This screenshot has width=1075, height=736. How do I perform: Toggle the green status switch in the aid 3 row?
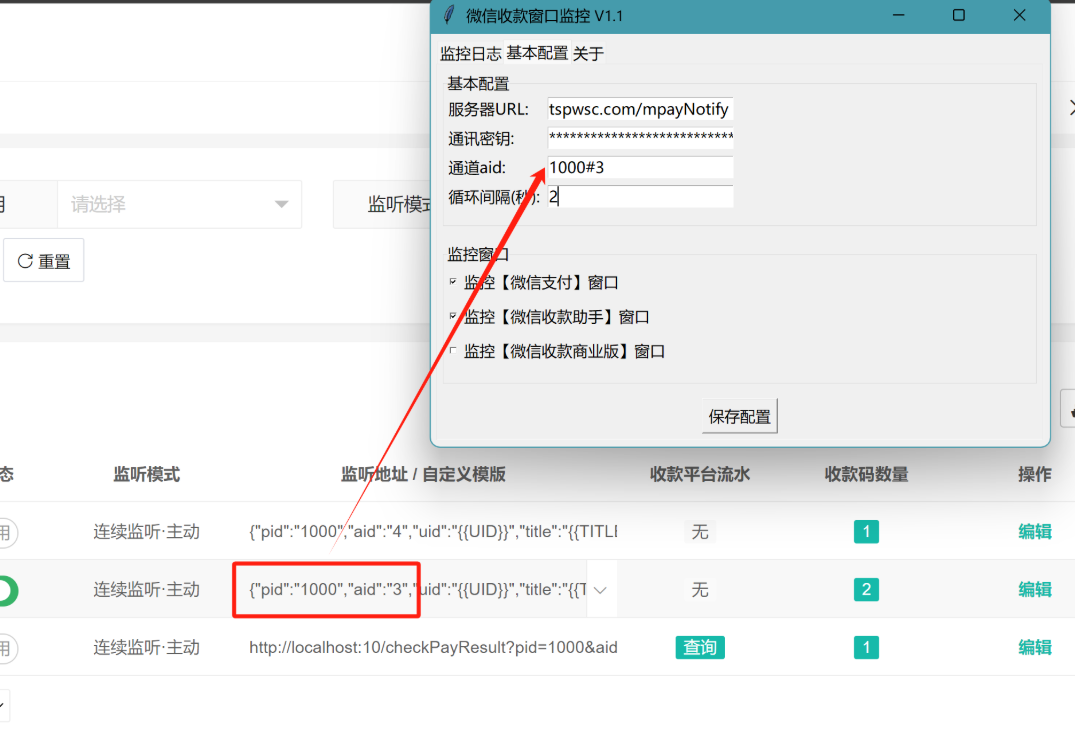tap(8, 590)
